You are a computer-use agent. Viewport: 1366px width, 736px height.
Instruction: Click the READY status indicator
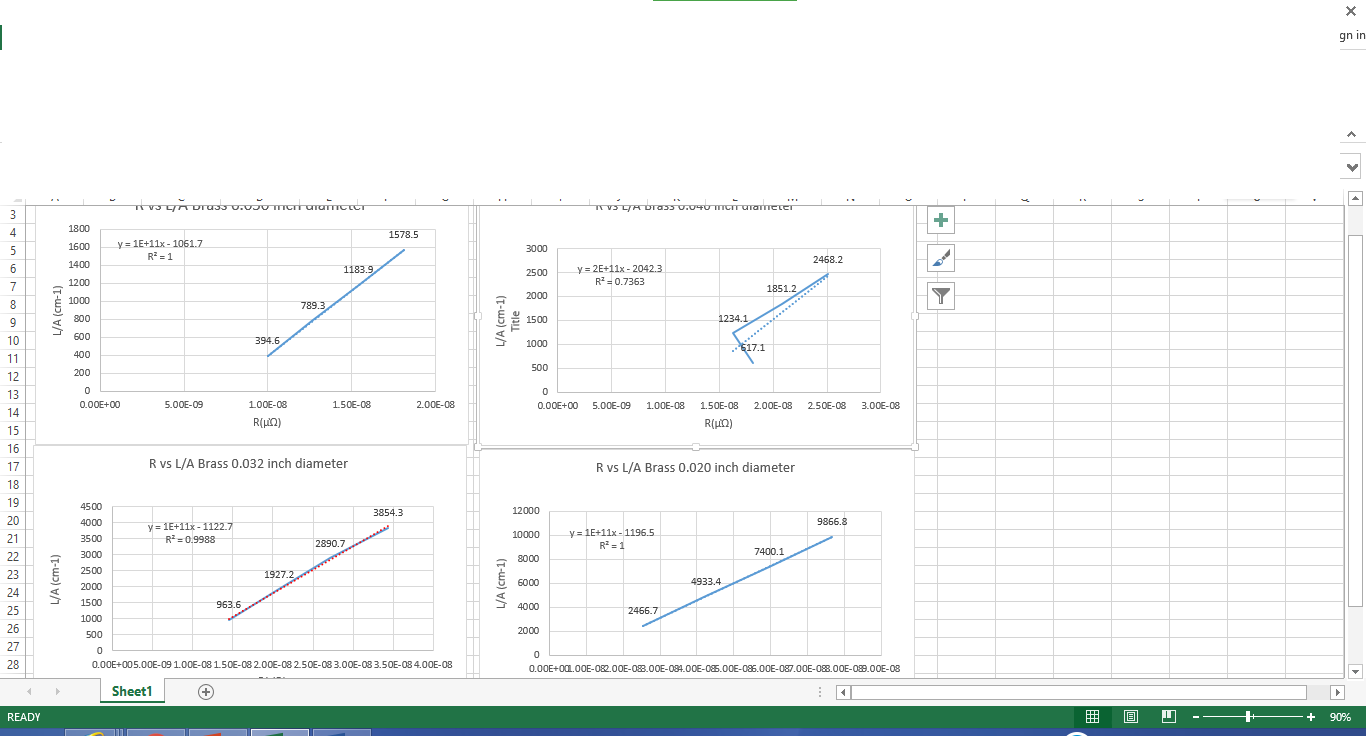24,717
